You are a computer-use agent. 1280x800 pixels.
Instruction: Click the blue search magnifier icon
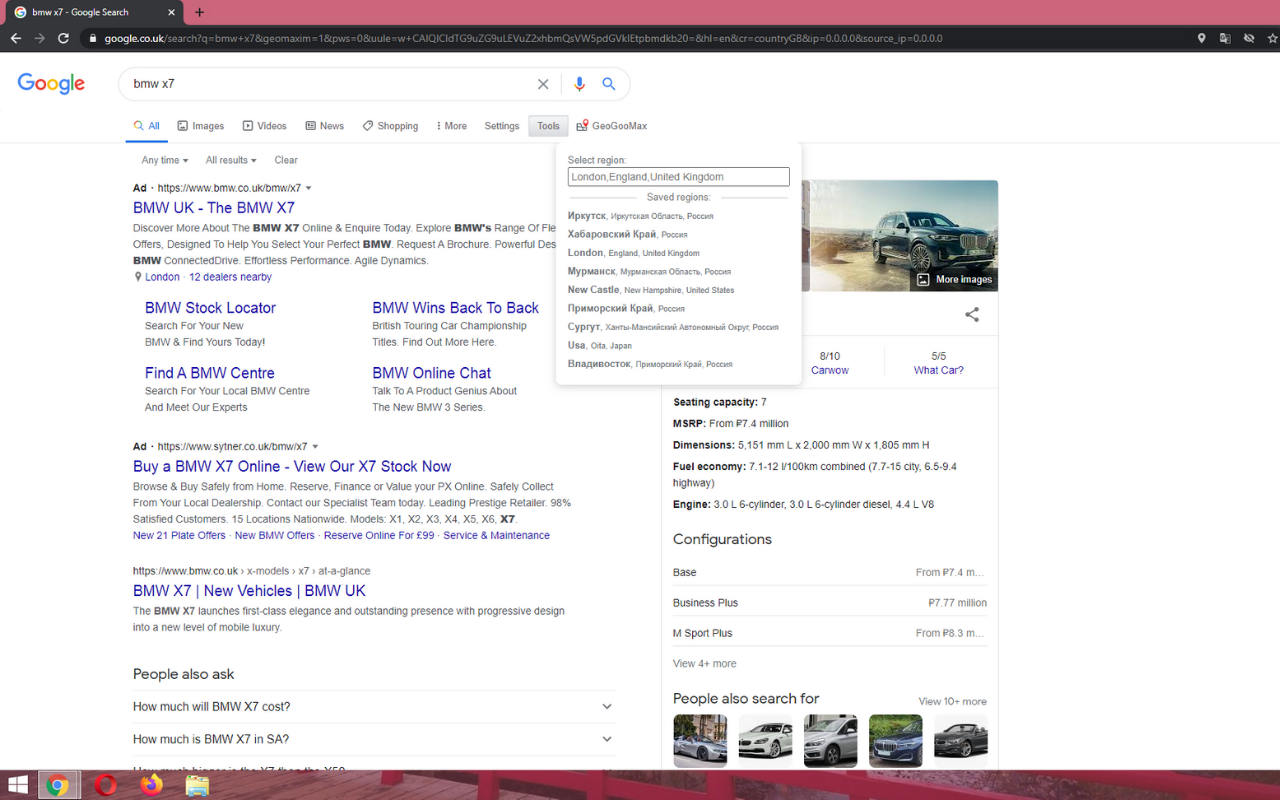[x=608, y=84]
